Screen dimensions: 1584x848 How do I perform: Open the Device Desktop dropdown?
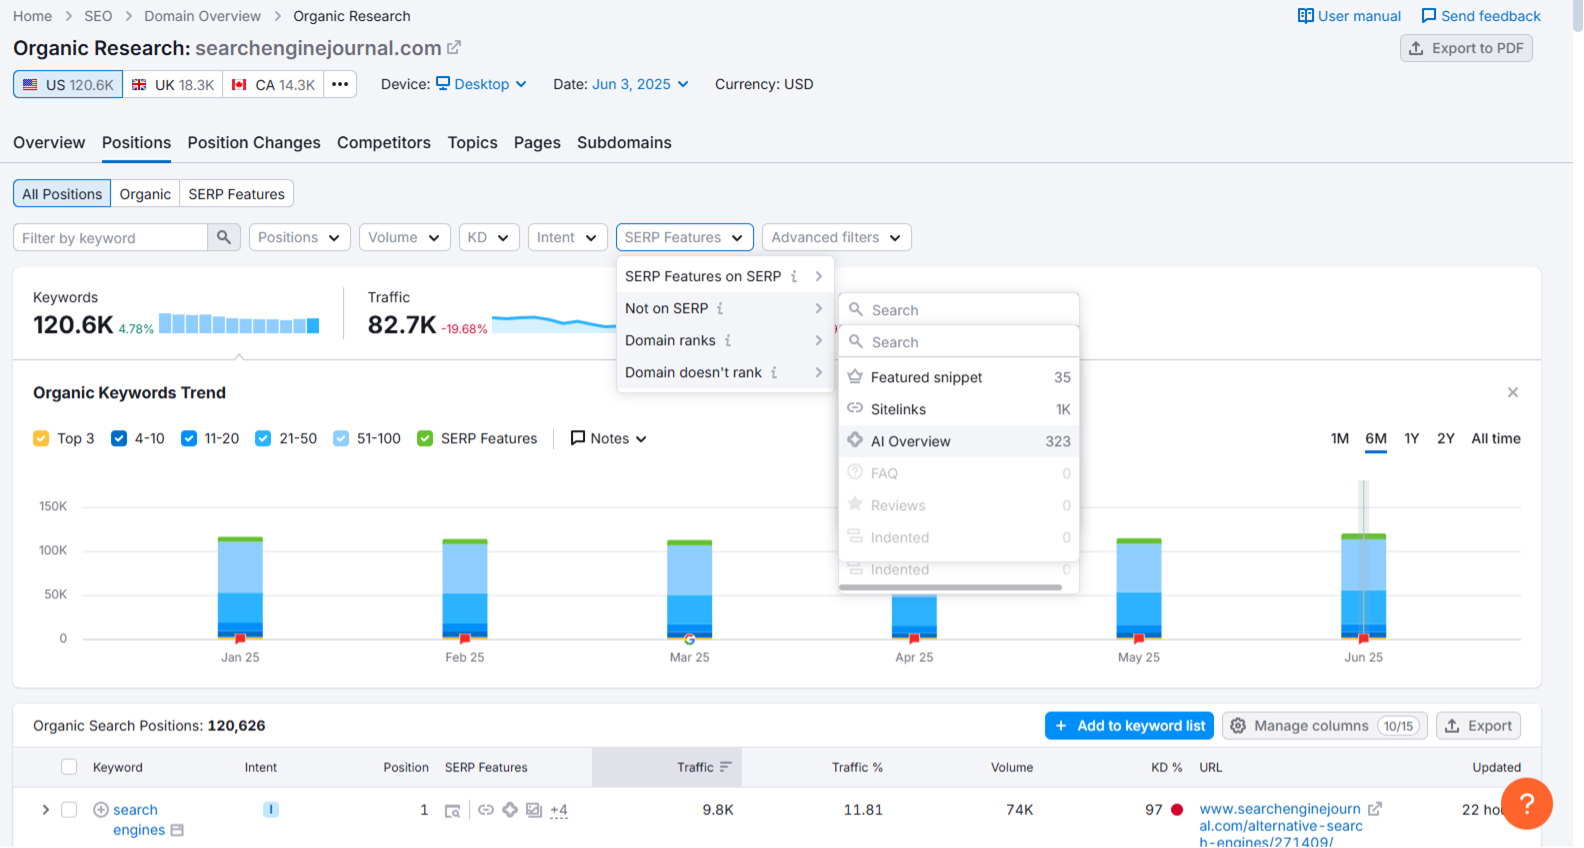(x=481, y=84)
